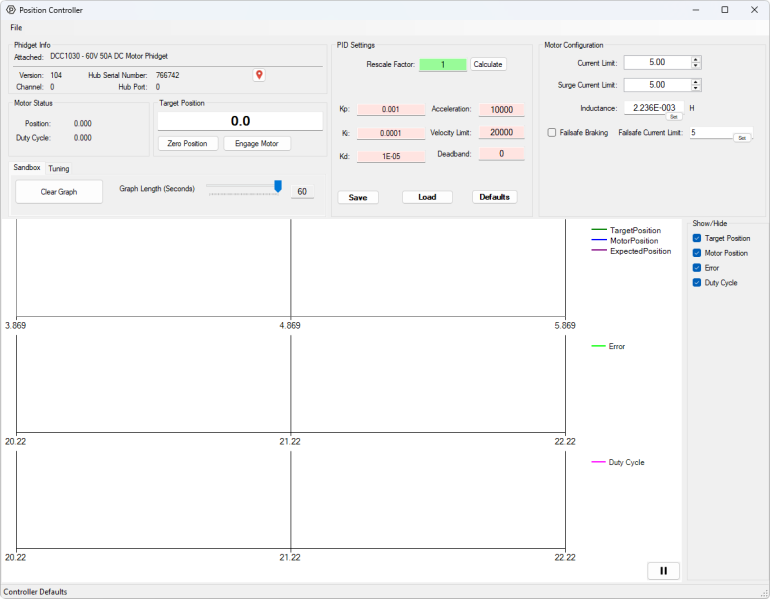Toggle the Duty Cycle graph checkbox
Viewport: 770px width, 599px height.
(697, 282)
